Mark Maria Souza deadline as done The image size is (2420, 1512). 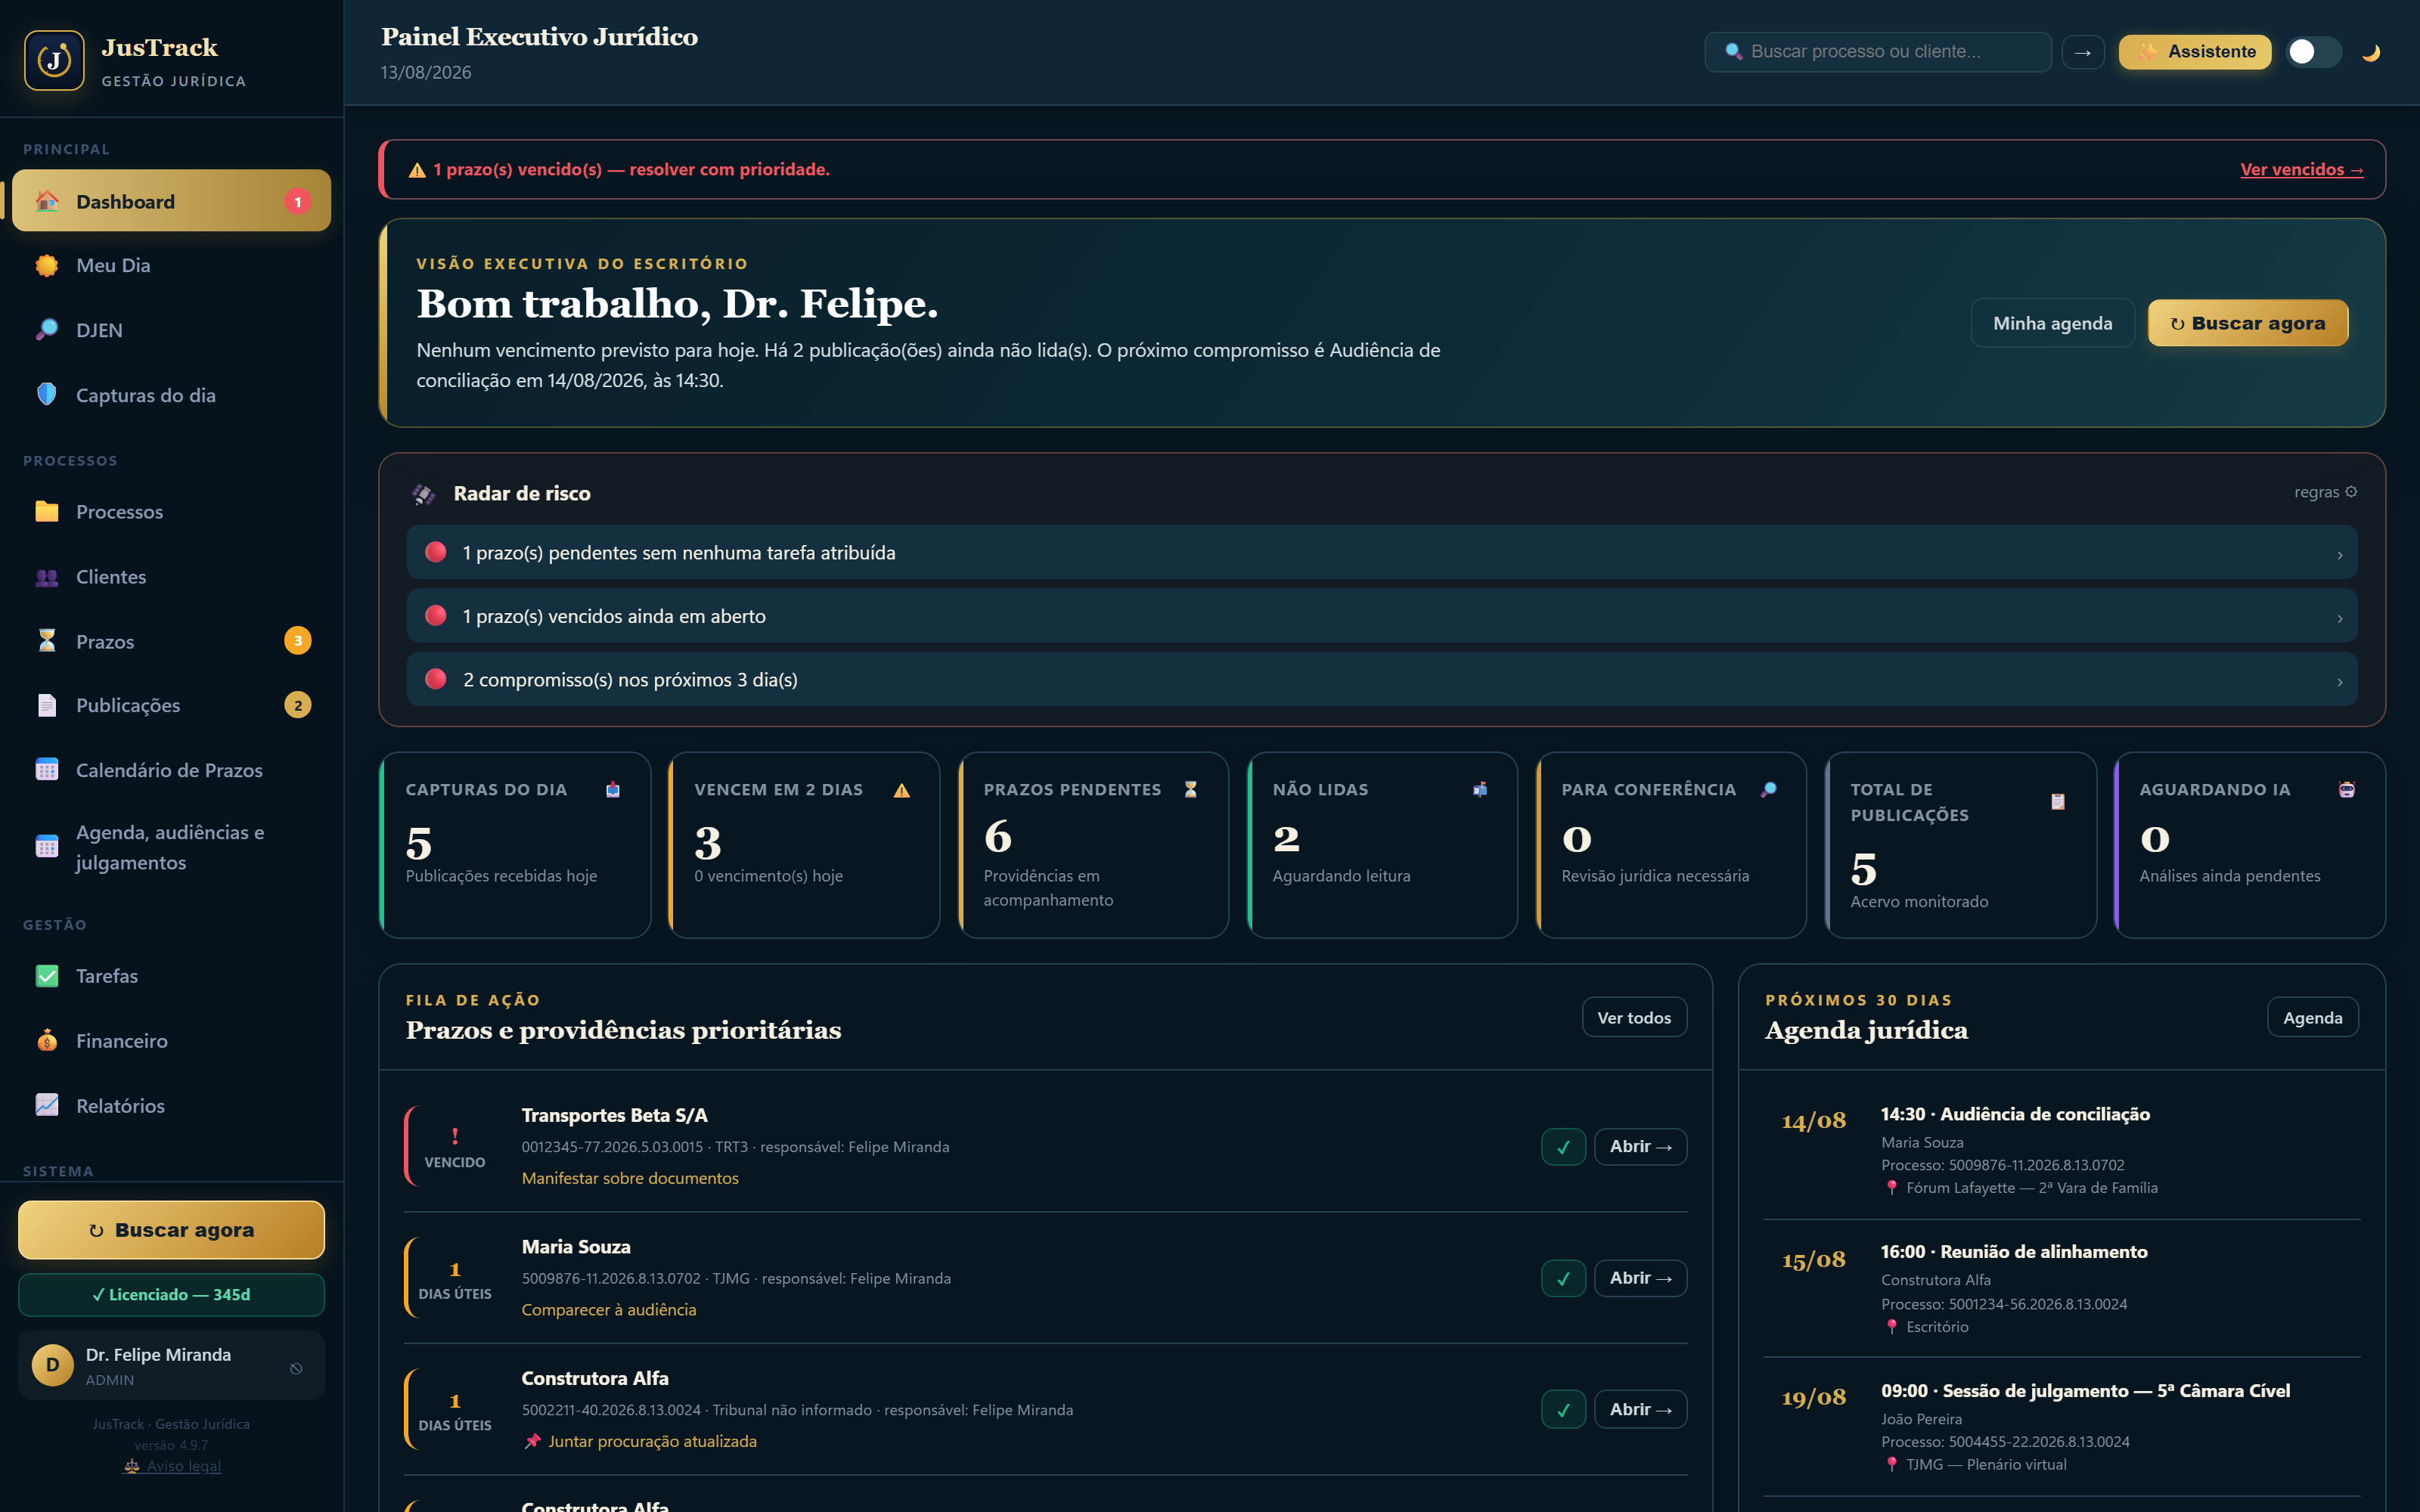click(1563, 1278)
